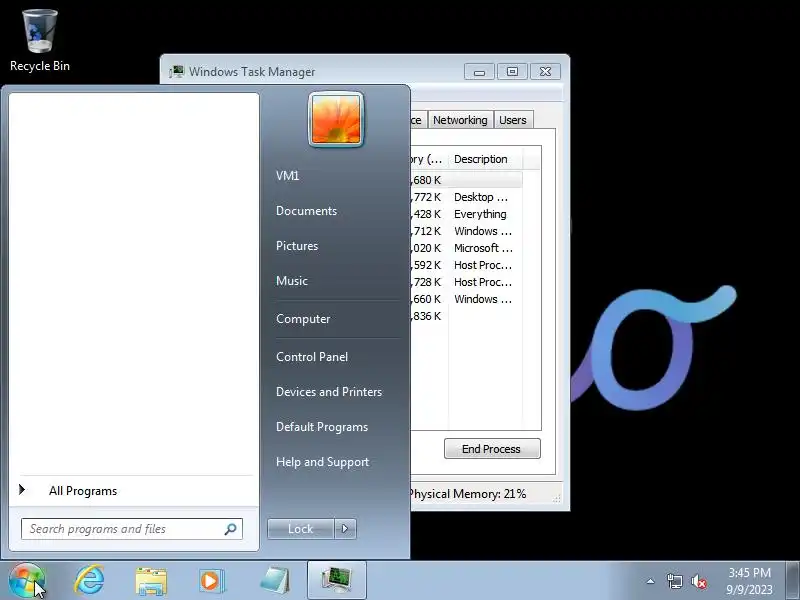Open Computer from Start menu
The width and height of the screenshot is (800, 600).
click(303, 319)
